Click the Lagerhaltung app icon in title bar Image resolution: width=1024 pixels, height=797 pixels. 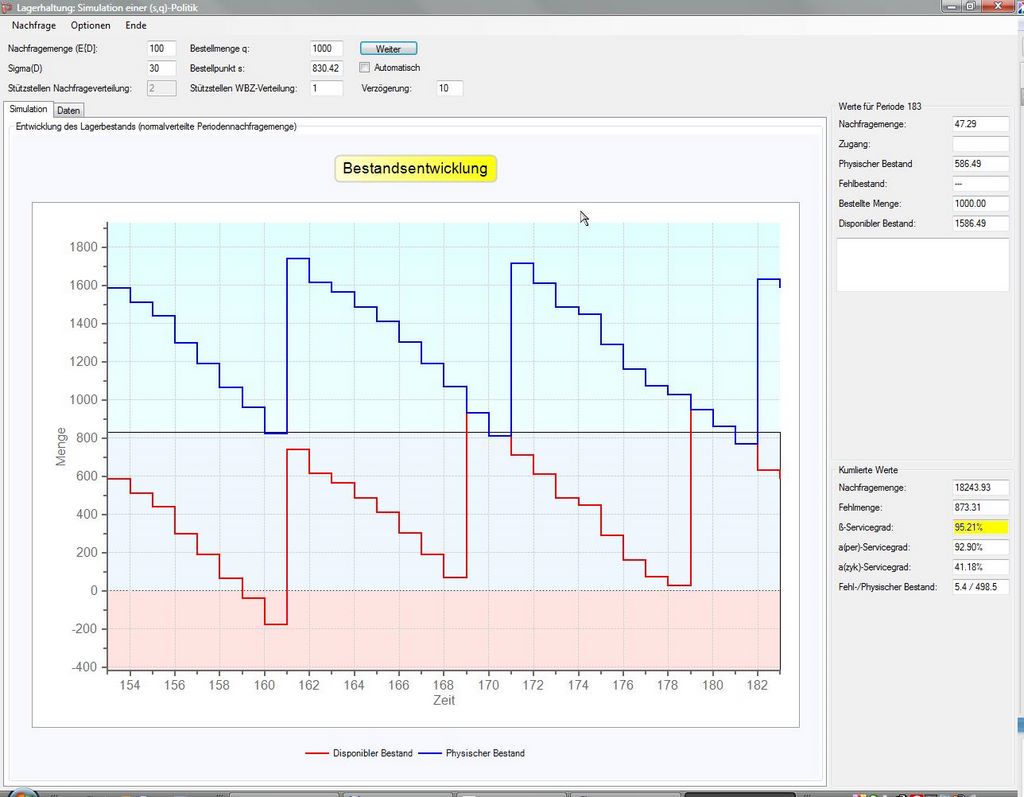click(x=8, y=7)
